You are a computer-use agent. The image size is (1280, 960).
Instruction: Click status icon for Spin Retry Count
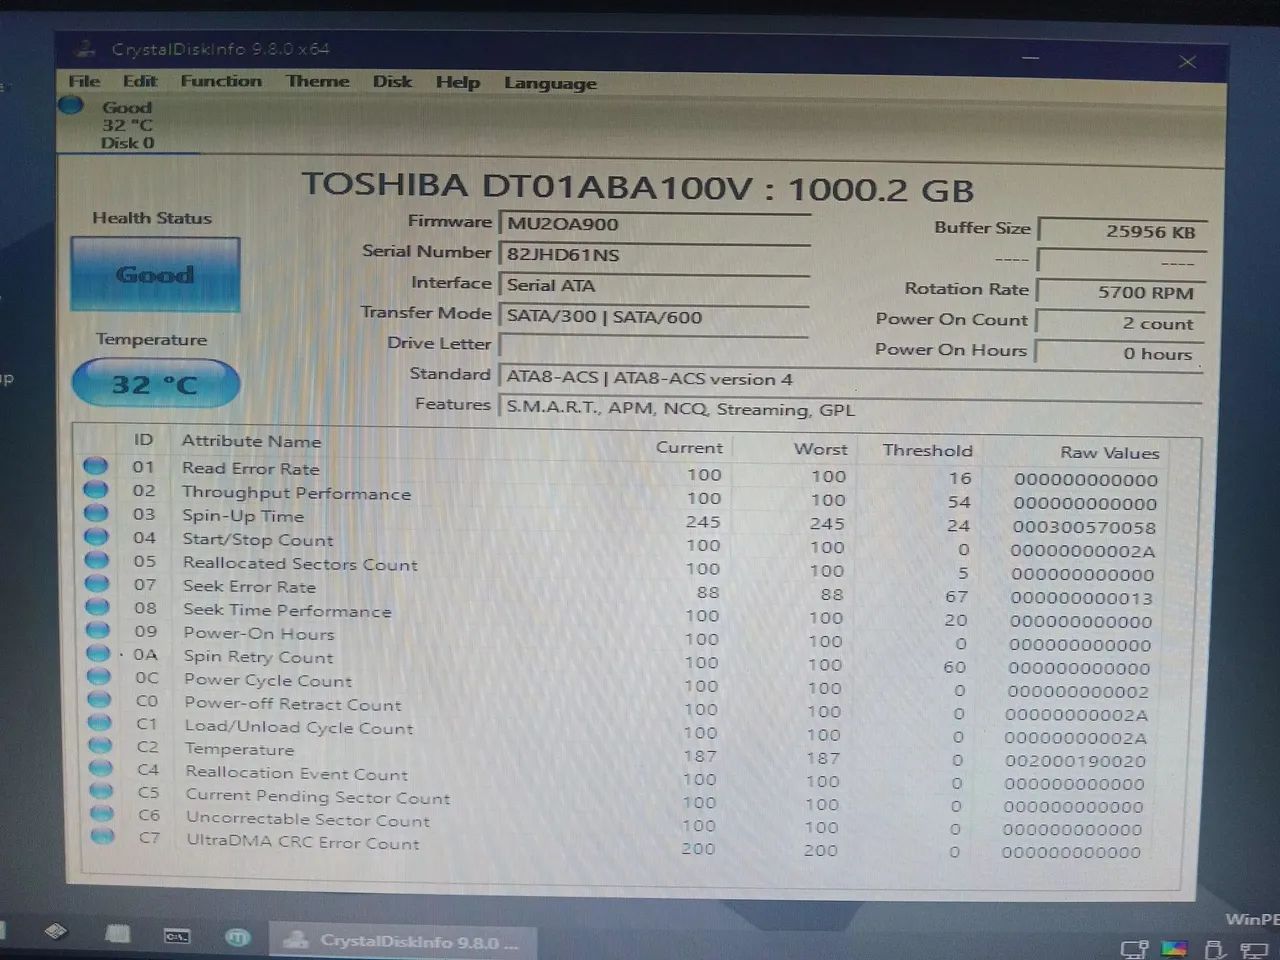tap(98, 653)
